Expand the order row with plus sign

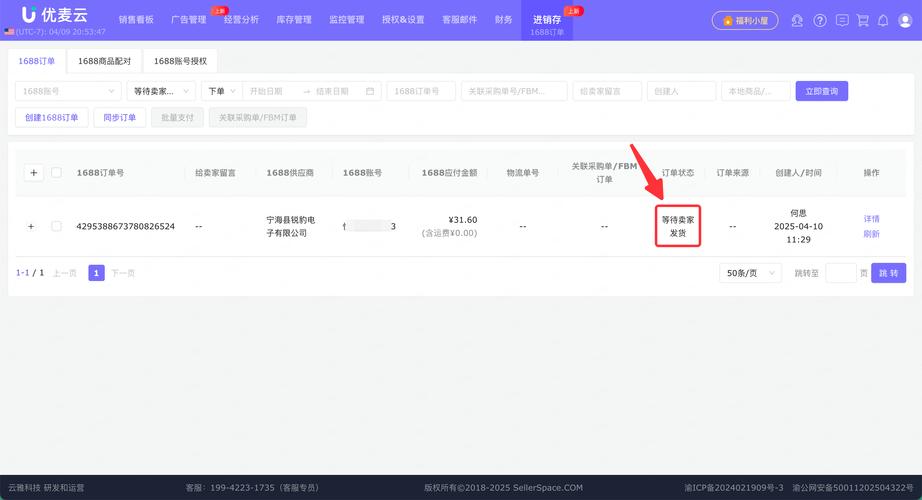31,226
